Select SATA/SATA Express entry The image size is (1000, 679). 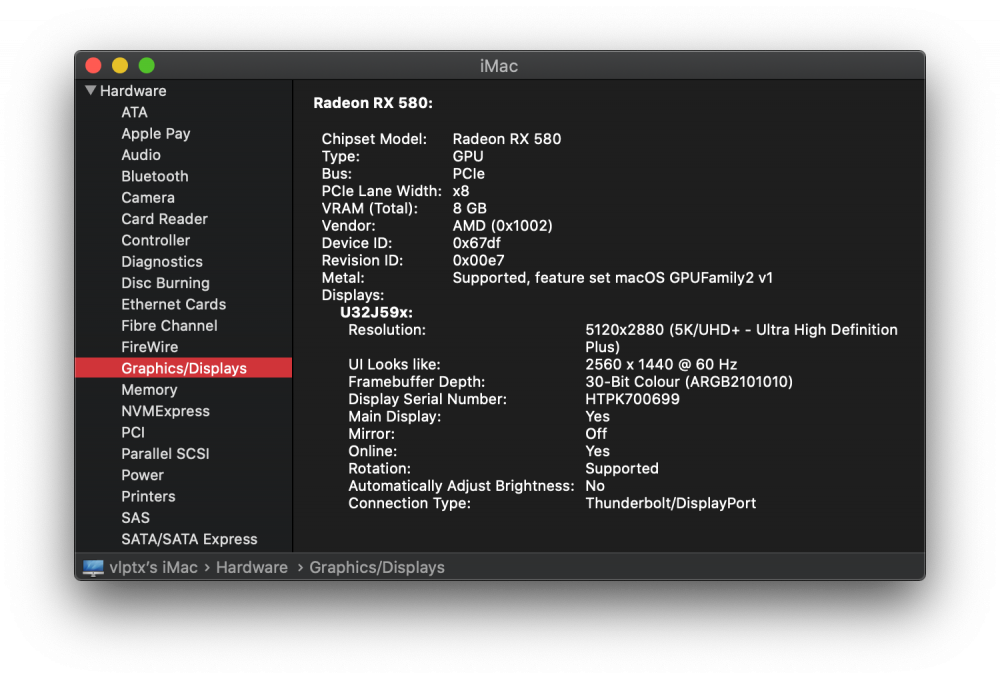pos(189,539)
